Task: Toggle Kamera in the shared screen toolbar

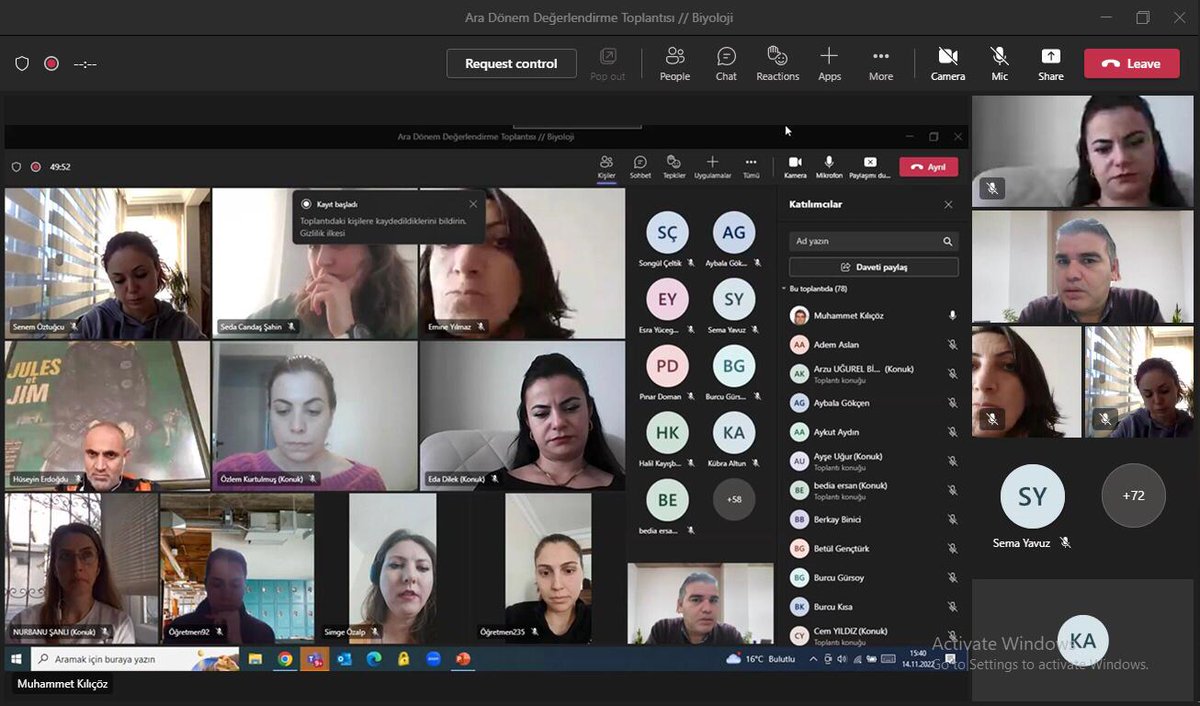Action: click(x=795, y=166)
